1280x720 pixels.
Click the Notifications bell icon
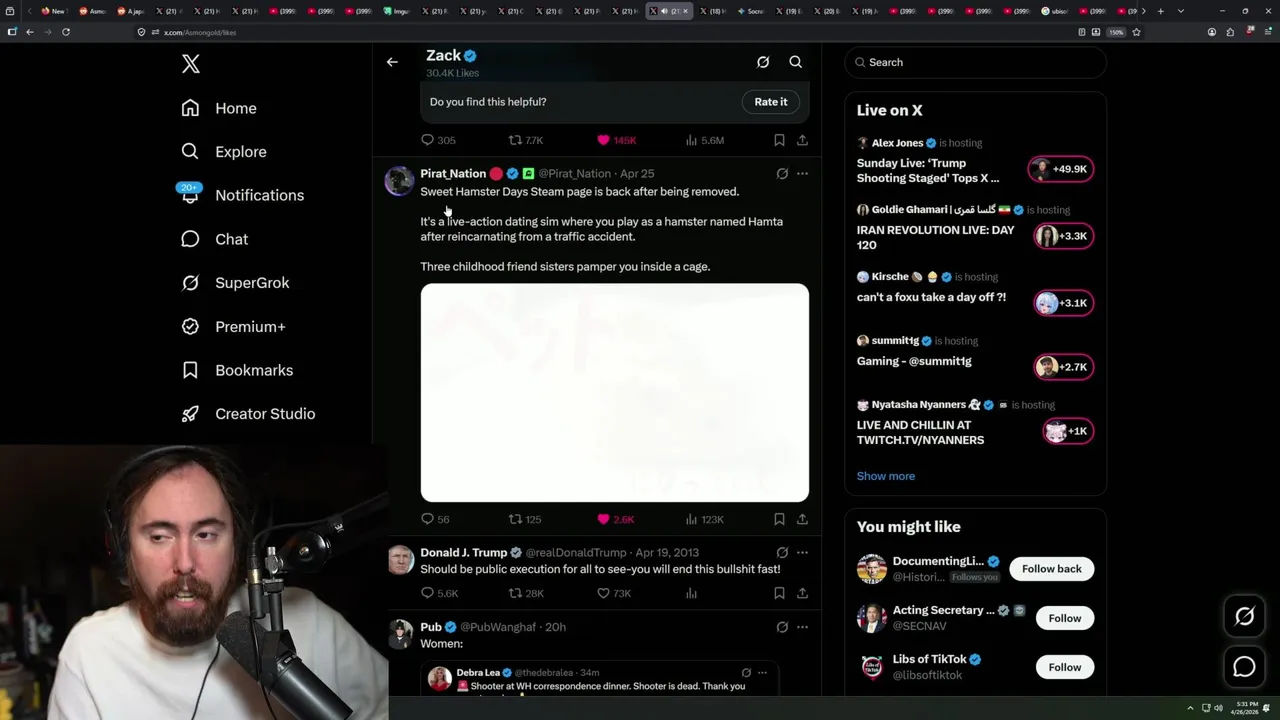(190, 196)
